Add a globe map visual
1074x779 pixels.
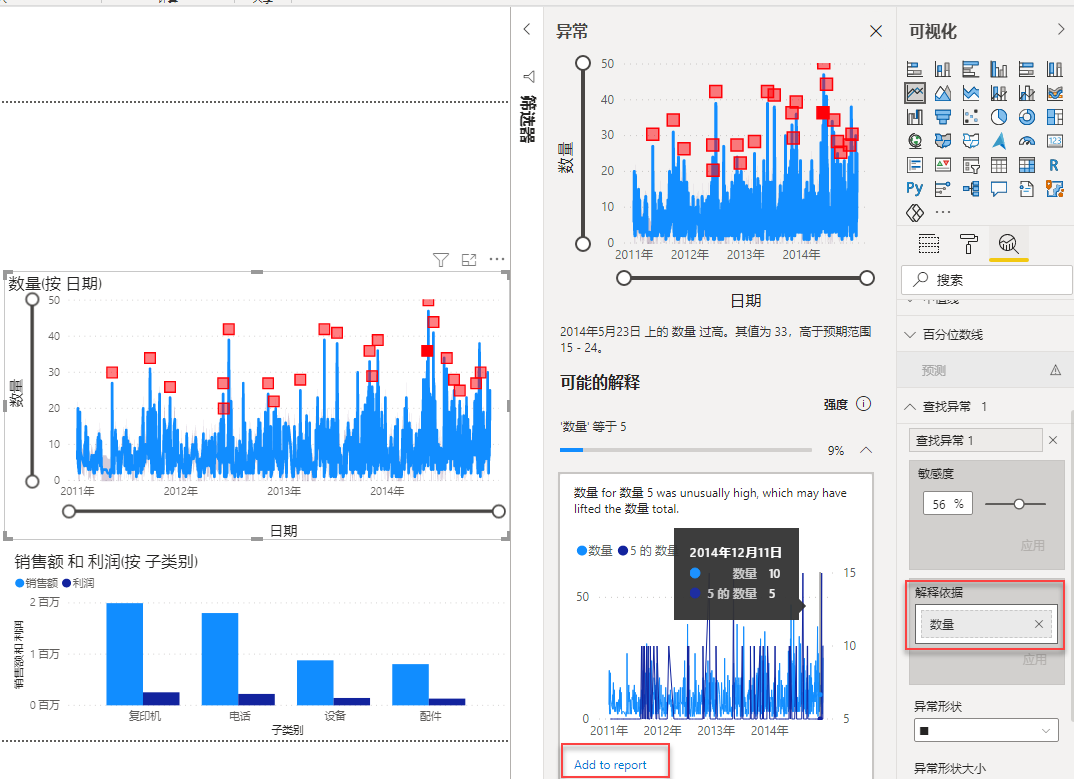click(x=914, y=140)
